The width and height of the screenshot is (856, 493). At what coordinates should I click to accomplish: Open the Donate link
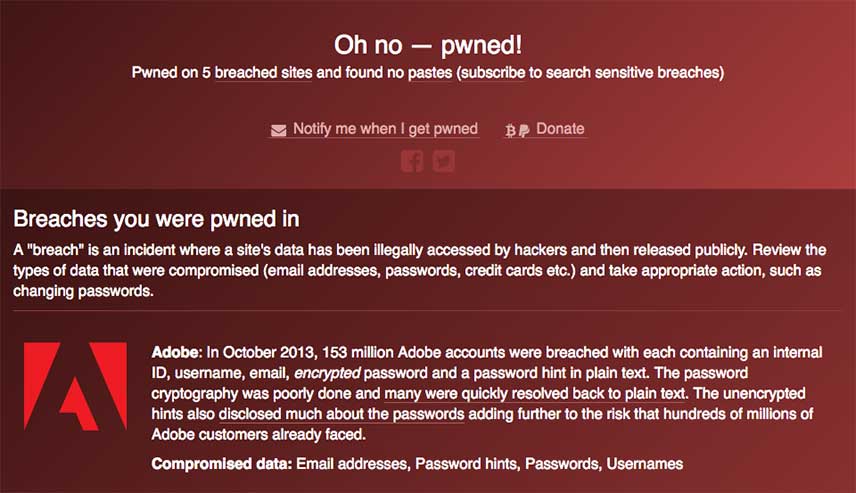coord(560,129)
